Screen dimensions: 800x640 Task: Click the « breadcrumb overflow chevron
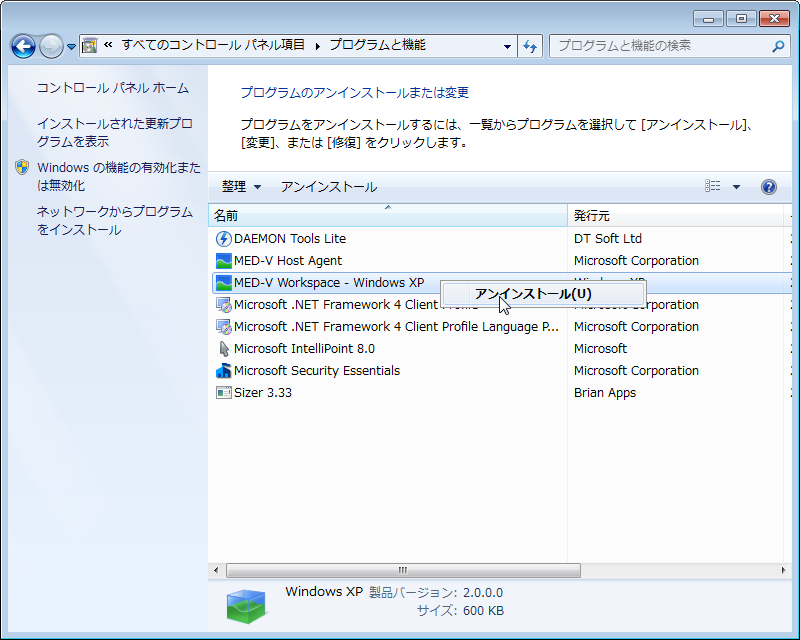coord(108,45)
